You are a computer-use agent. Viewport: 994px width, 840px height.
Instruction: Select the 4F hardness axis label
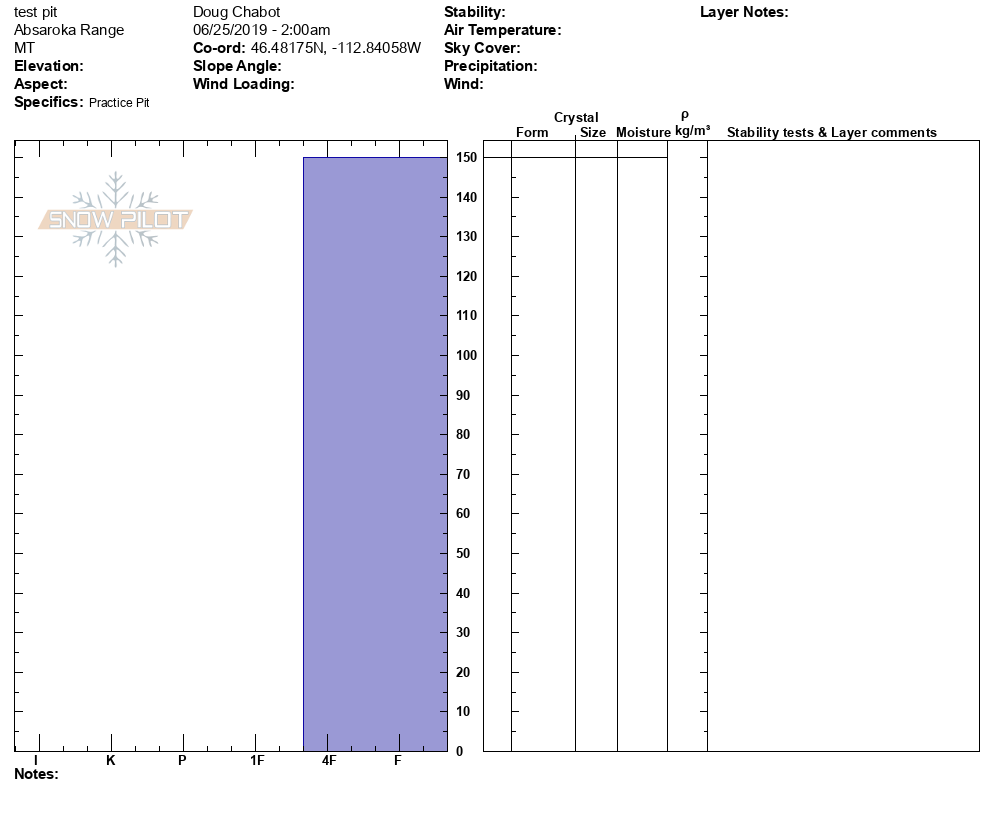pyautogui.click(x=329, y=761)
